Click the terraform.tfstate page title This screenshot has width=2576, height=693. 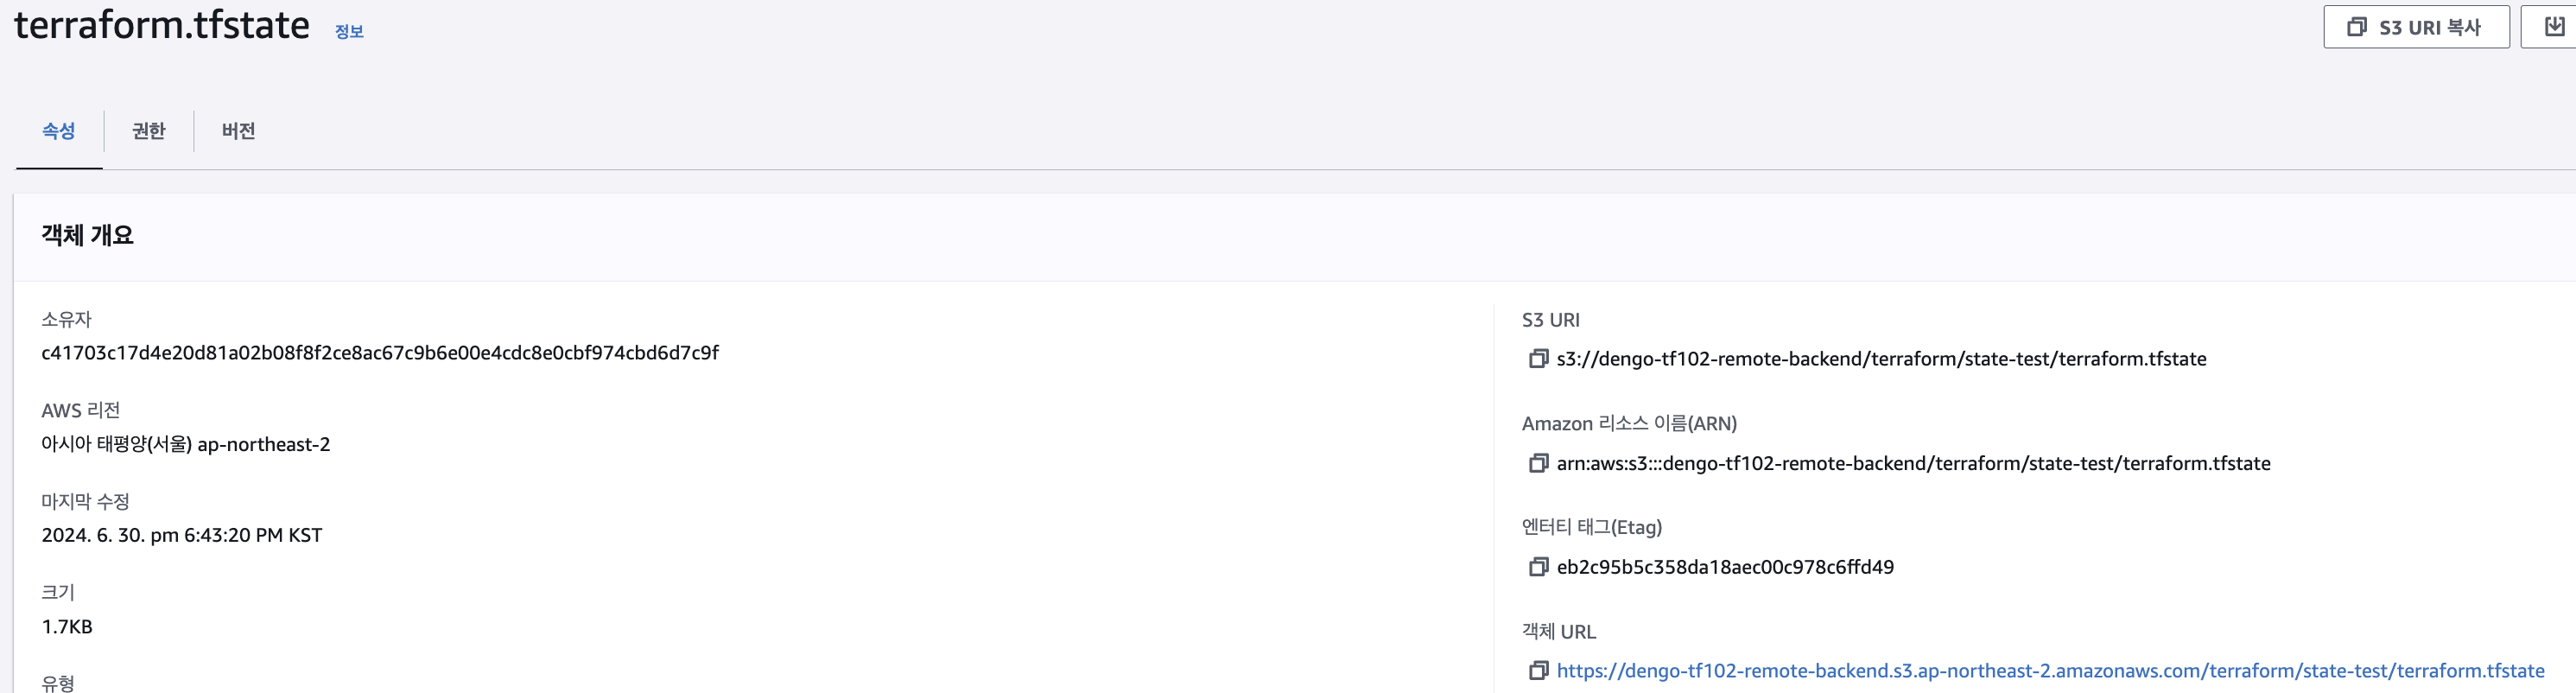[162, 24]
